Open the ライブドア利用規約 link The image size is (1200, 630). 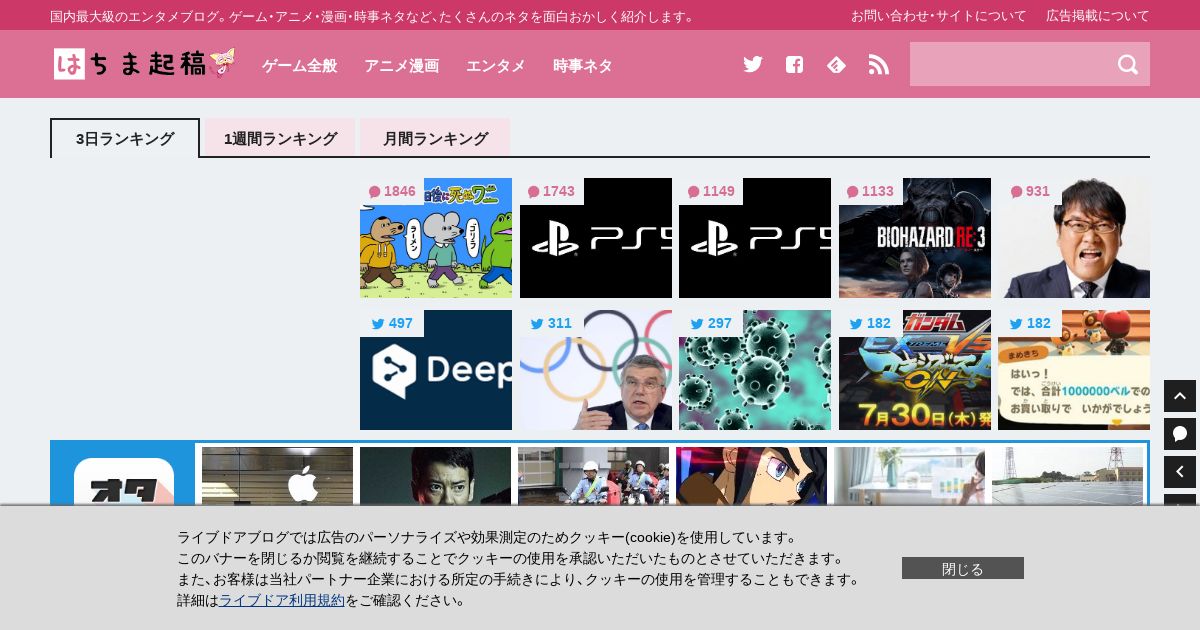click(282, 600)
